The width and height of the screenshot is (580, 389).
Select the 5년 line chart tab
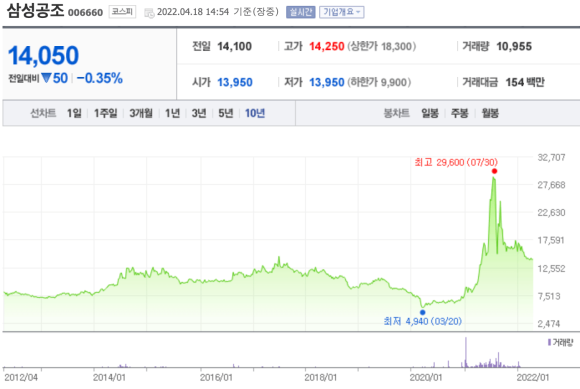226,113
